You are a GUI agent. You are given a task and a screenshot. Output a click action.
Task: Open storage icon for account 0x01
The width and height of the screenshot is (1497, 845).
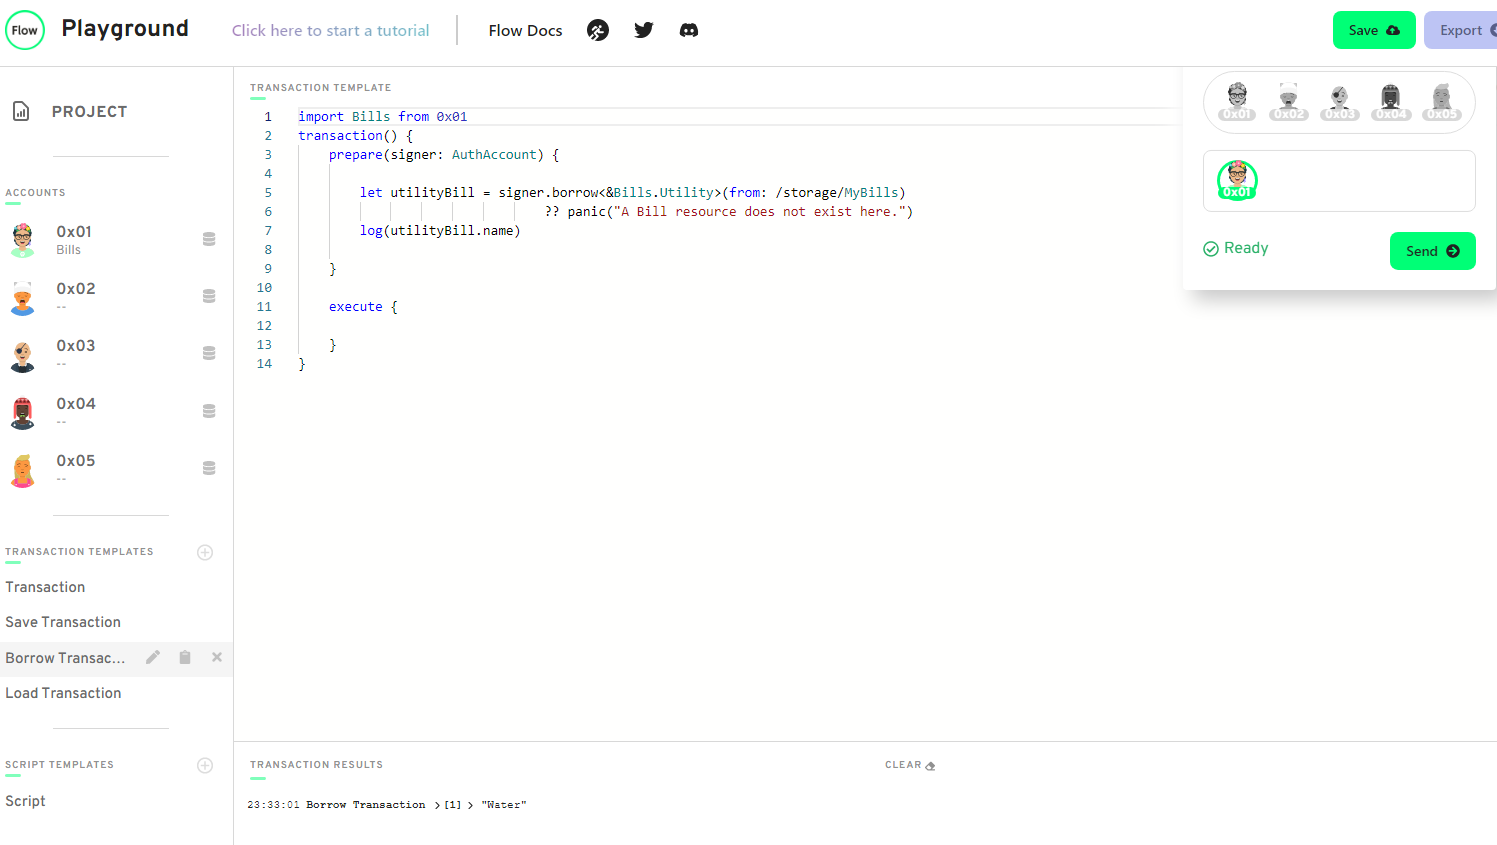209,239
